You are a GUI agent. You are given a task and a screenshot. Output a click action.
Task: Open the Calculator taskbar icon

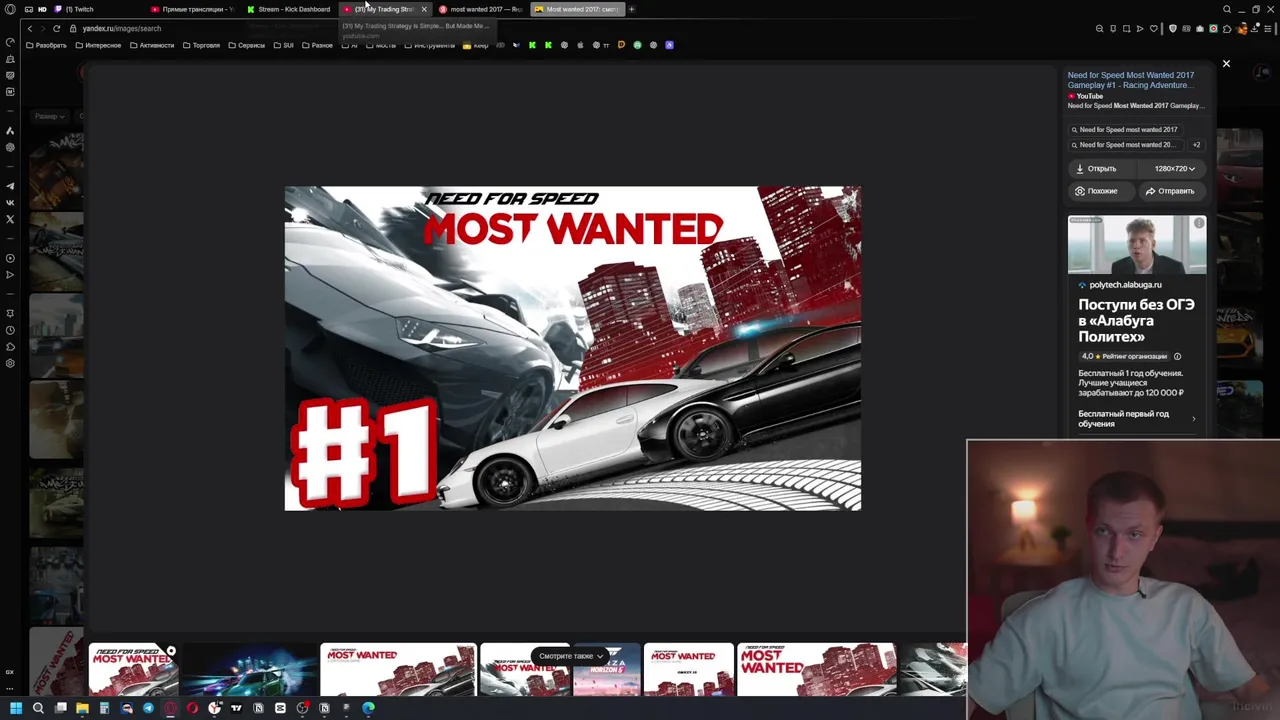coord(104,708)
